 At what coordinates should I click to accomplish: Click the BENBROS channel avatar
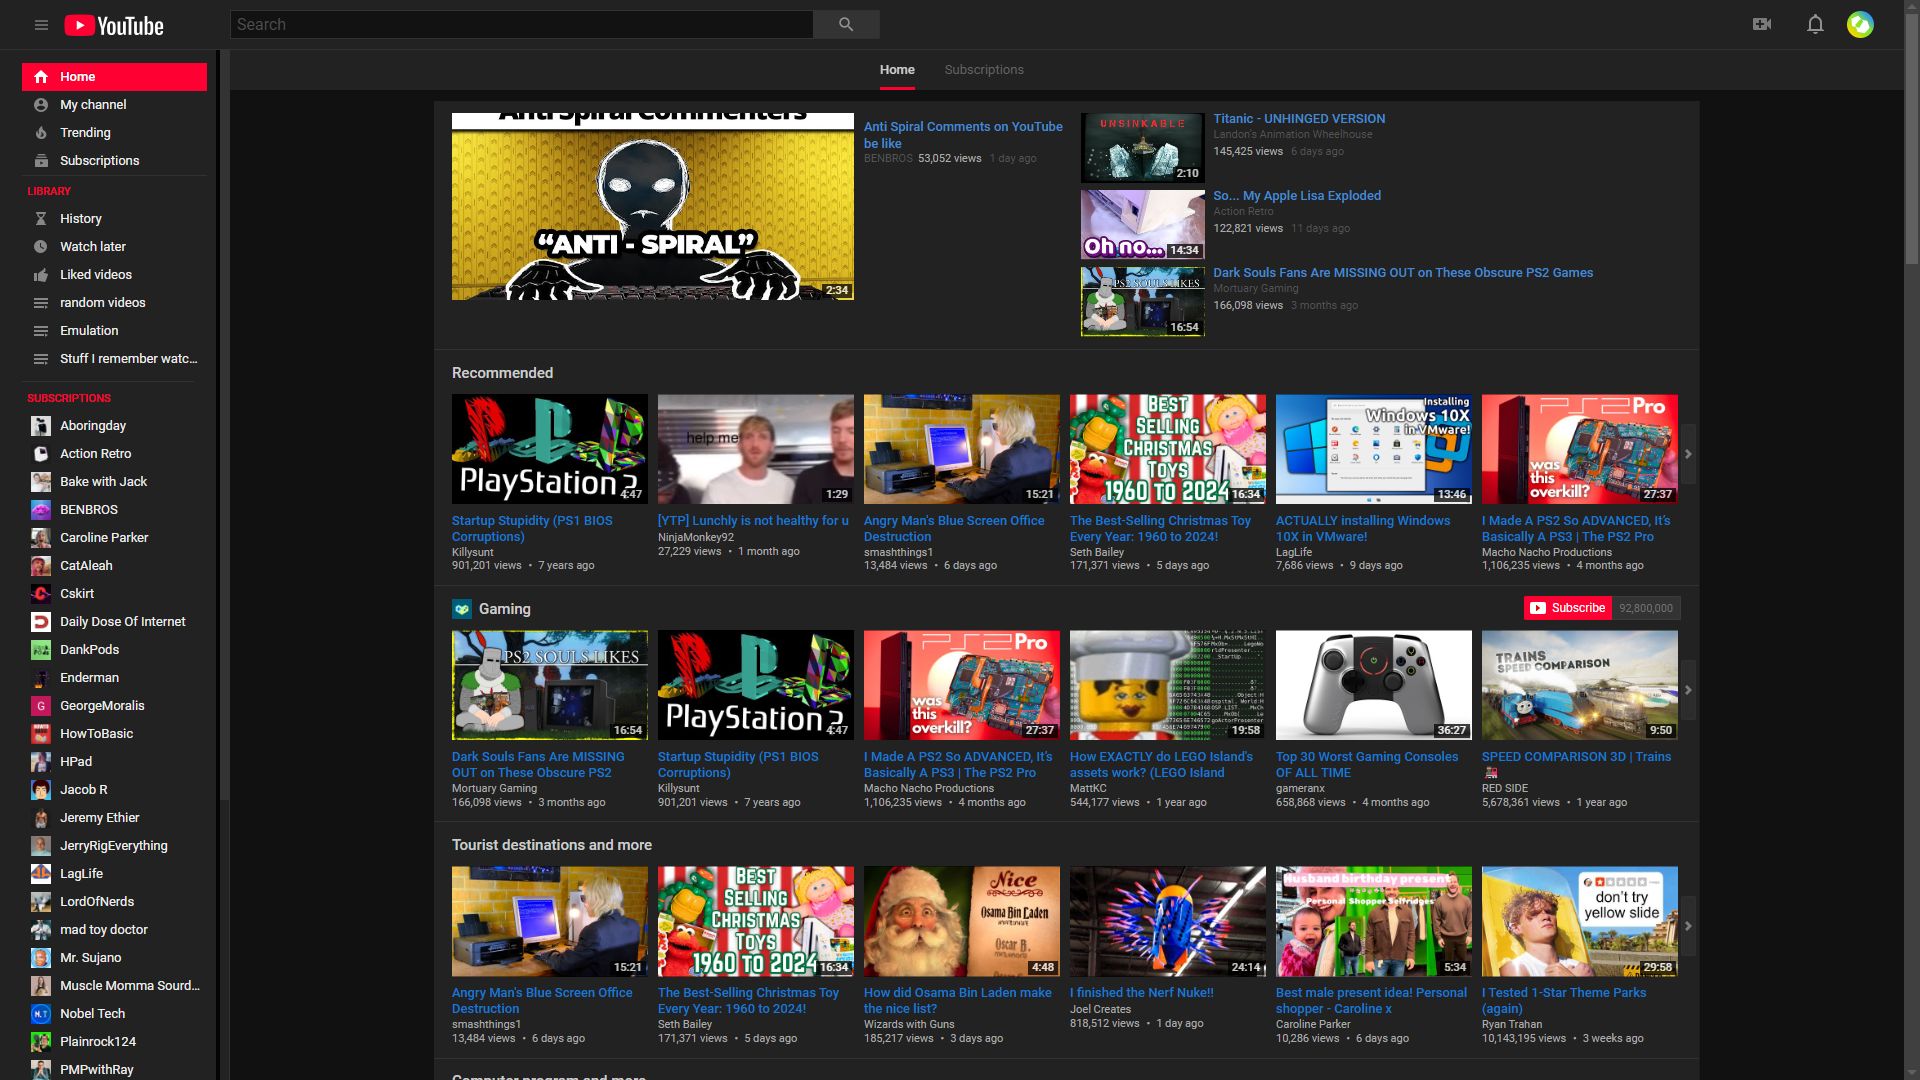[41, 510]
